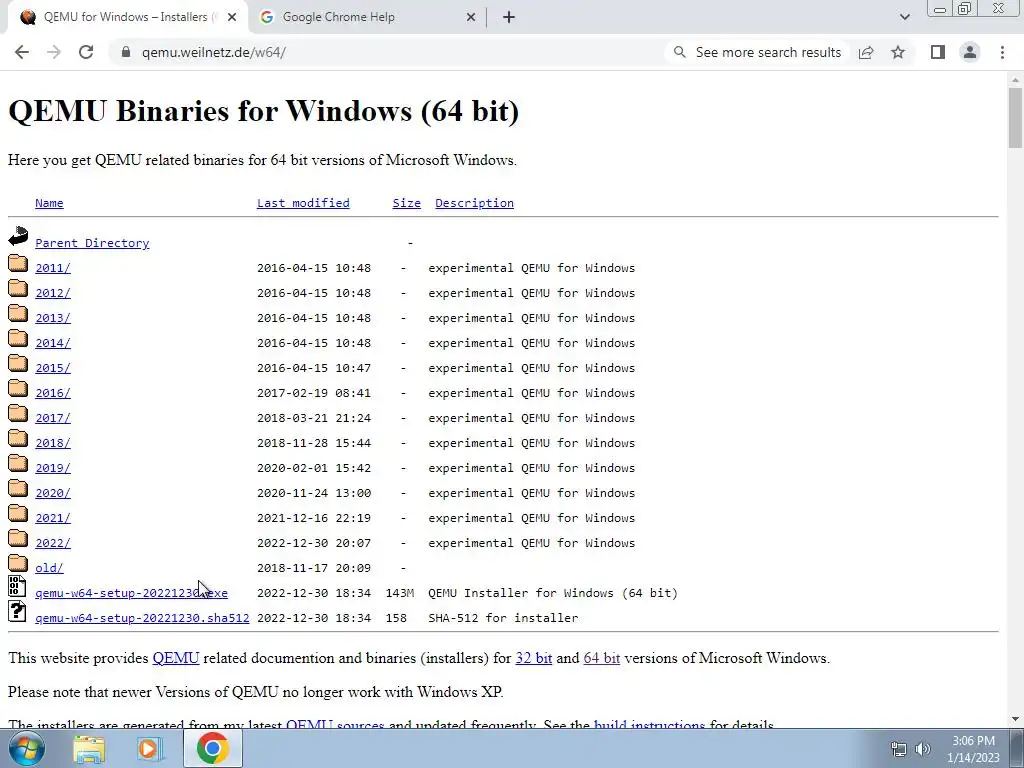Image resolution: width=1024 pixels, height=768 pixels.
Task: Open File Explorer from the taskbar
Action: tap(89, 748)
